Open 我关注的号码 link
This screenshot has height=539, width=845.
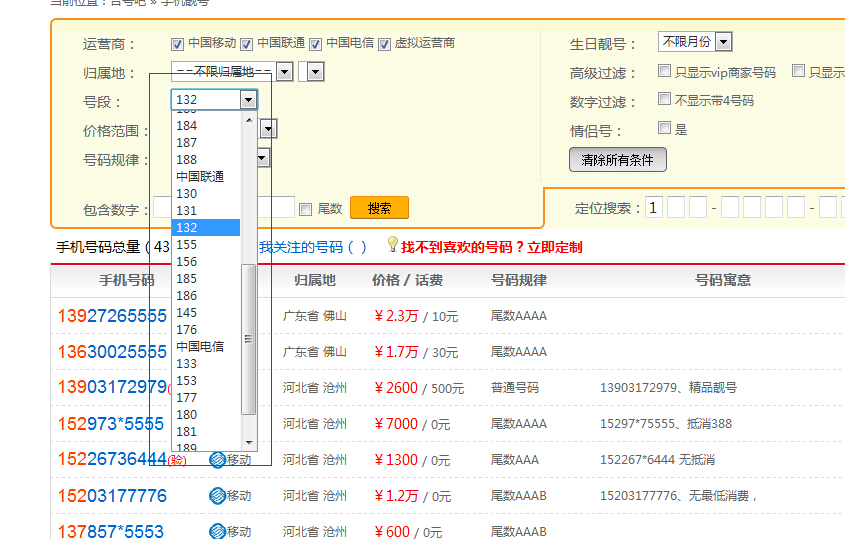(x=313, y=247)
